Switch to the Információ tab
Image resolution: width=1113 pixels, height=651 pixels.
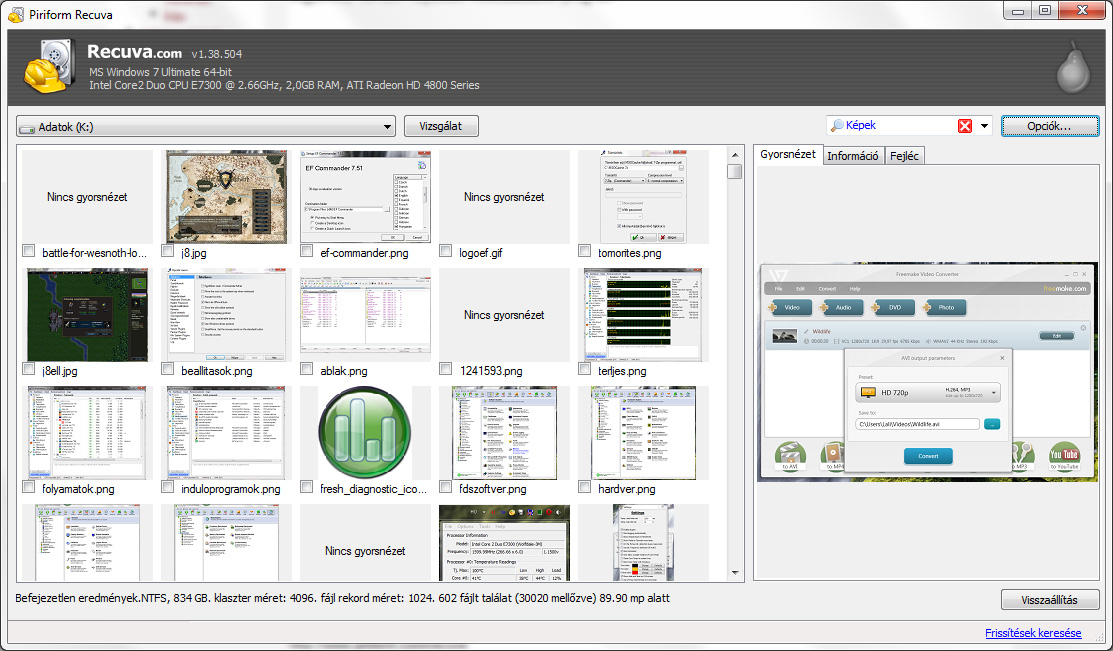point(853,155)
